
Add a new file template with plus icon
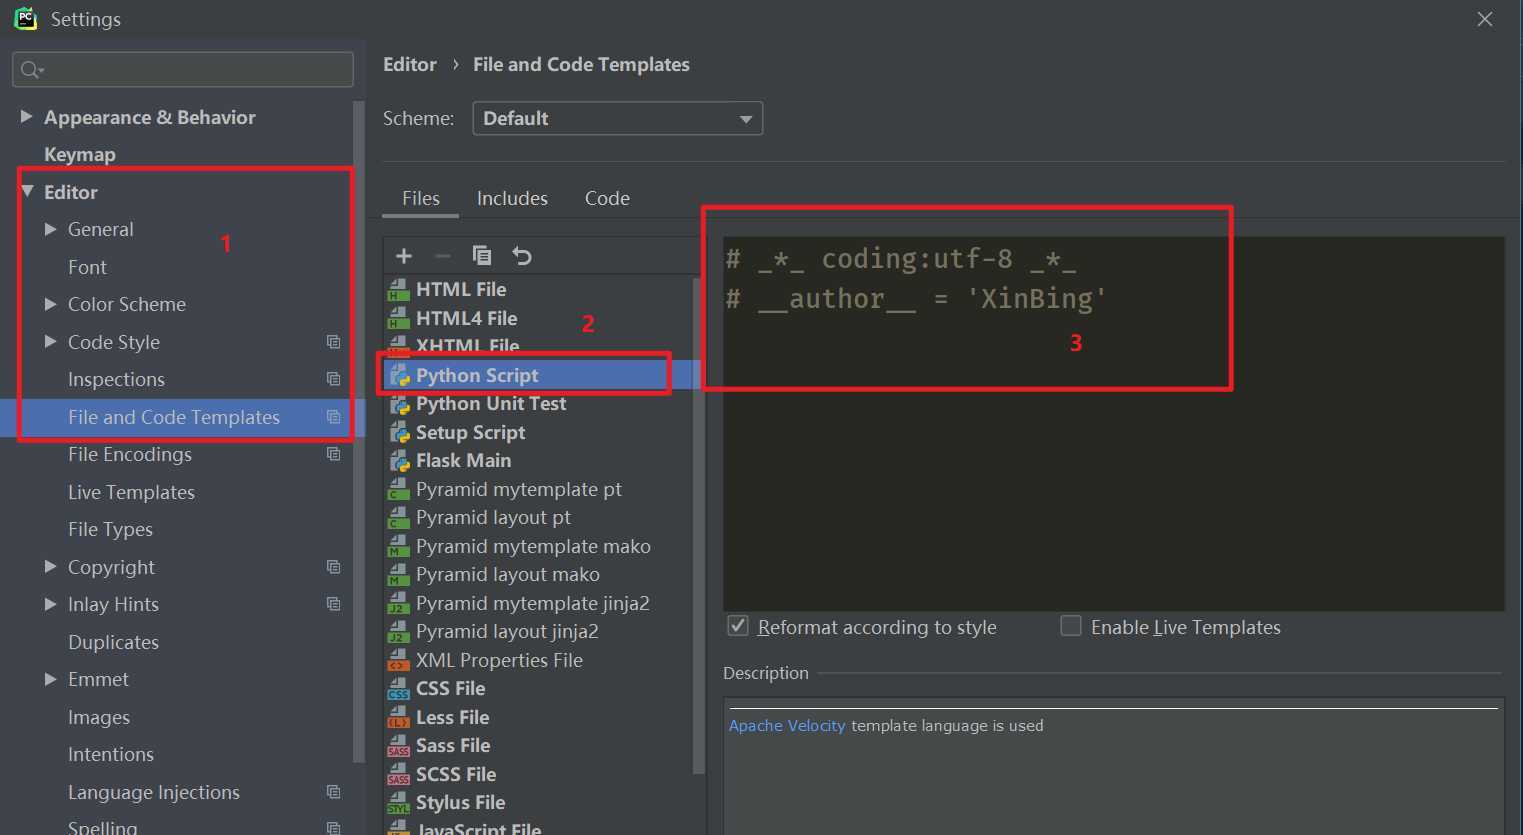pyautogui.click(x=404, y=256)
